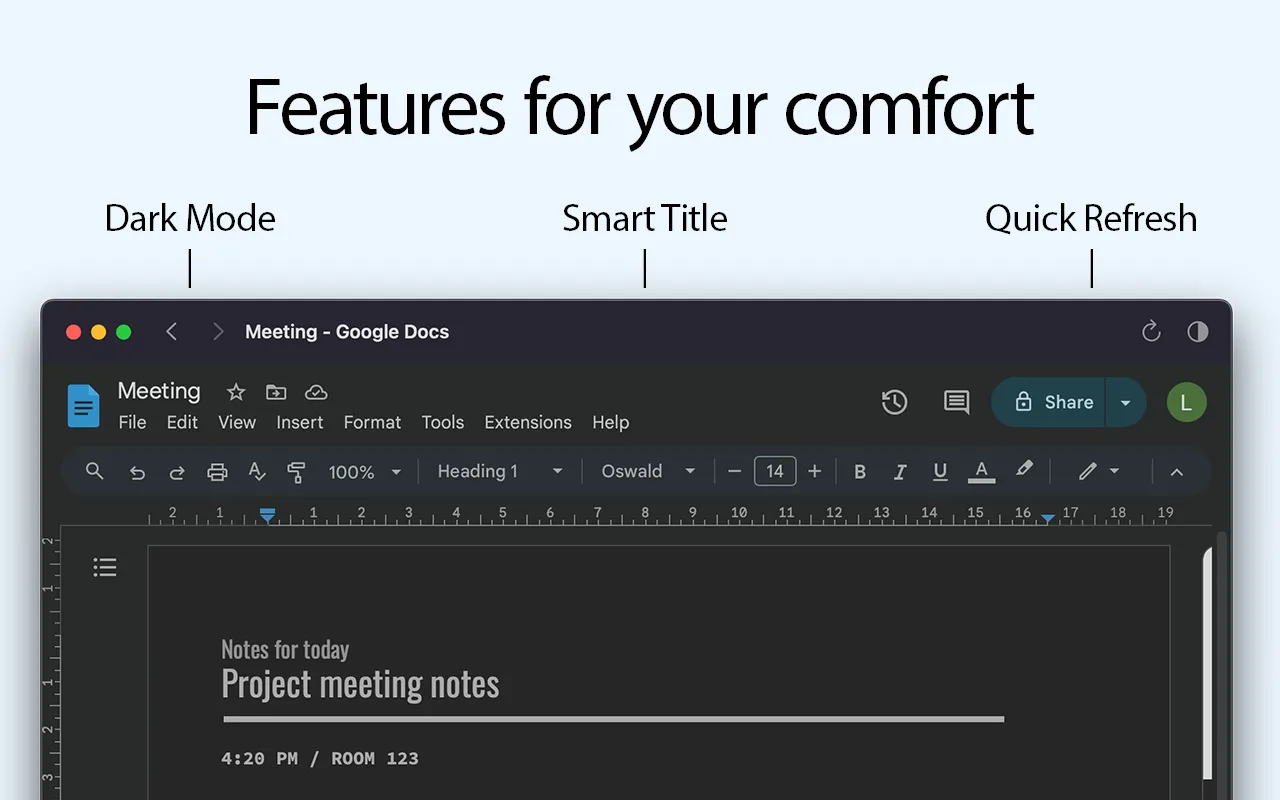Select the paint format tool
This screenshot has height=800, width=1280.
coord(297,471)
